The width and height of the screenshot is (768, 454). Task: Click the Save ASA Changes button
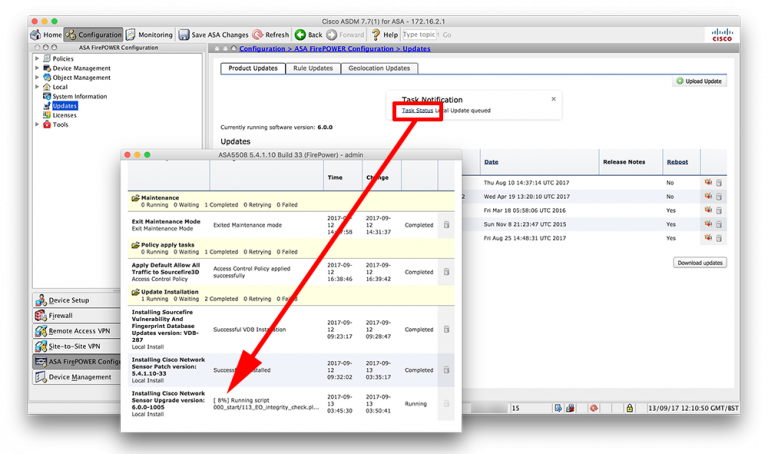[x=213, y=35]
